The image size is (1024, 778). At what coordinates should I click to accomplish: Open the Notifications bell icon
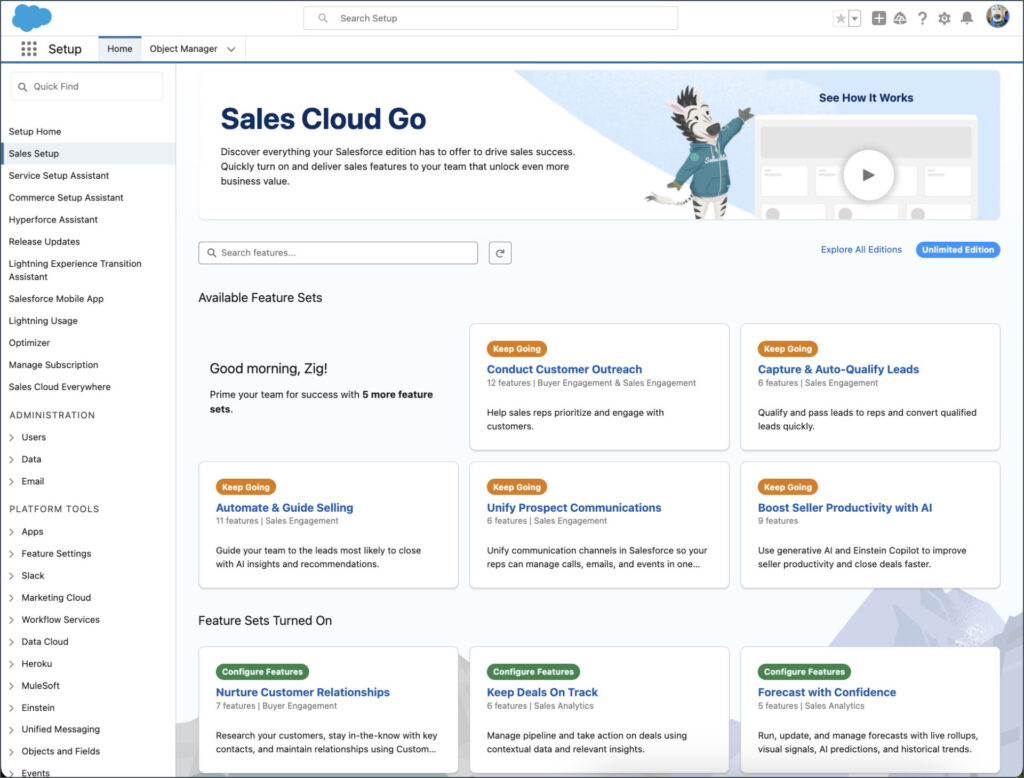[x=967, y=18]
